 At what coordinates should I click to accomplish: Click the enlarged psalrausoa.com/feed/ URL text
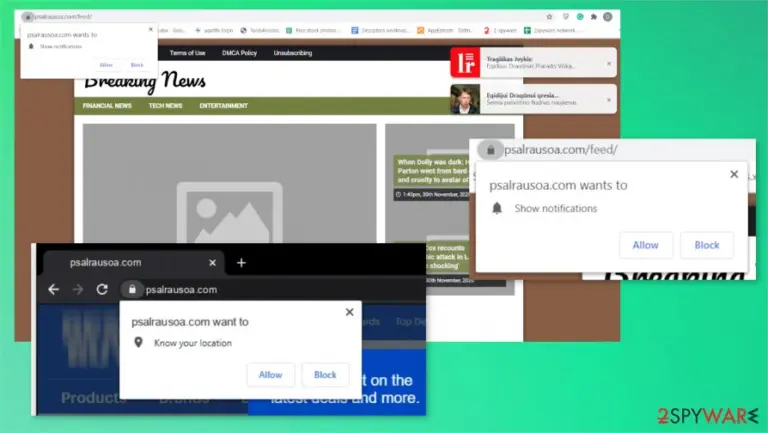coord(561,150)
